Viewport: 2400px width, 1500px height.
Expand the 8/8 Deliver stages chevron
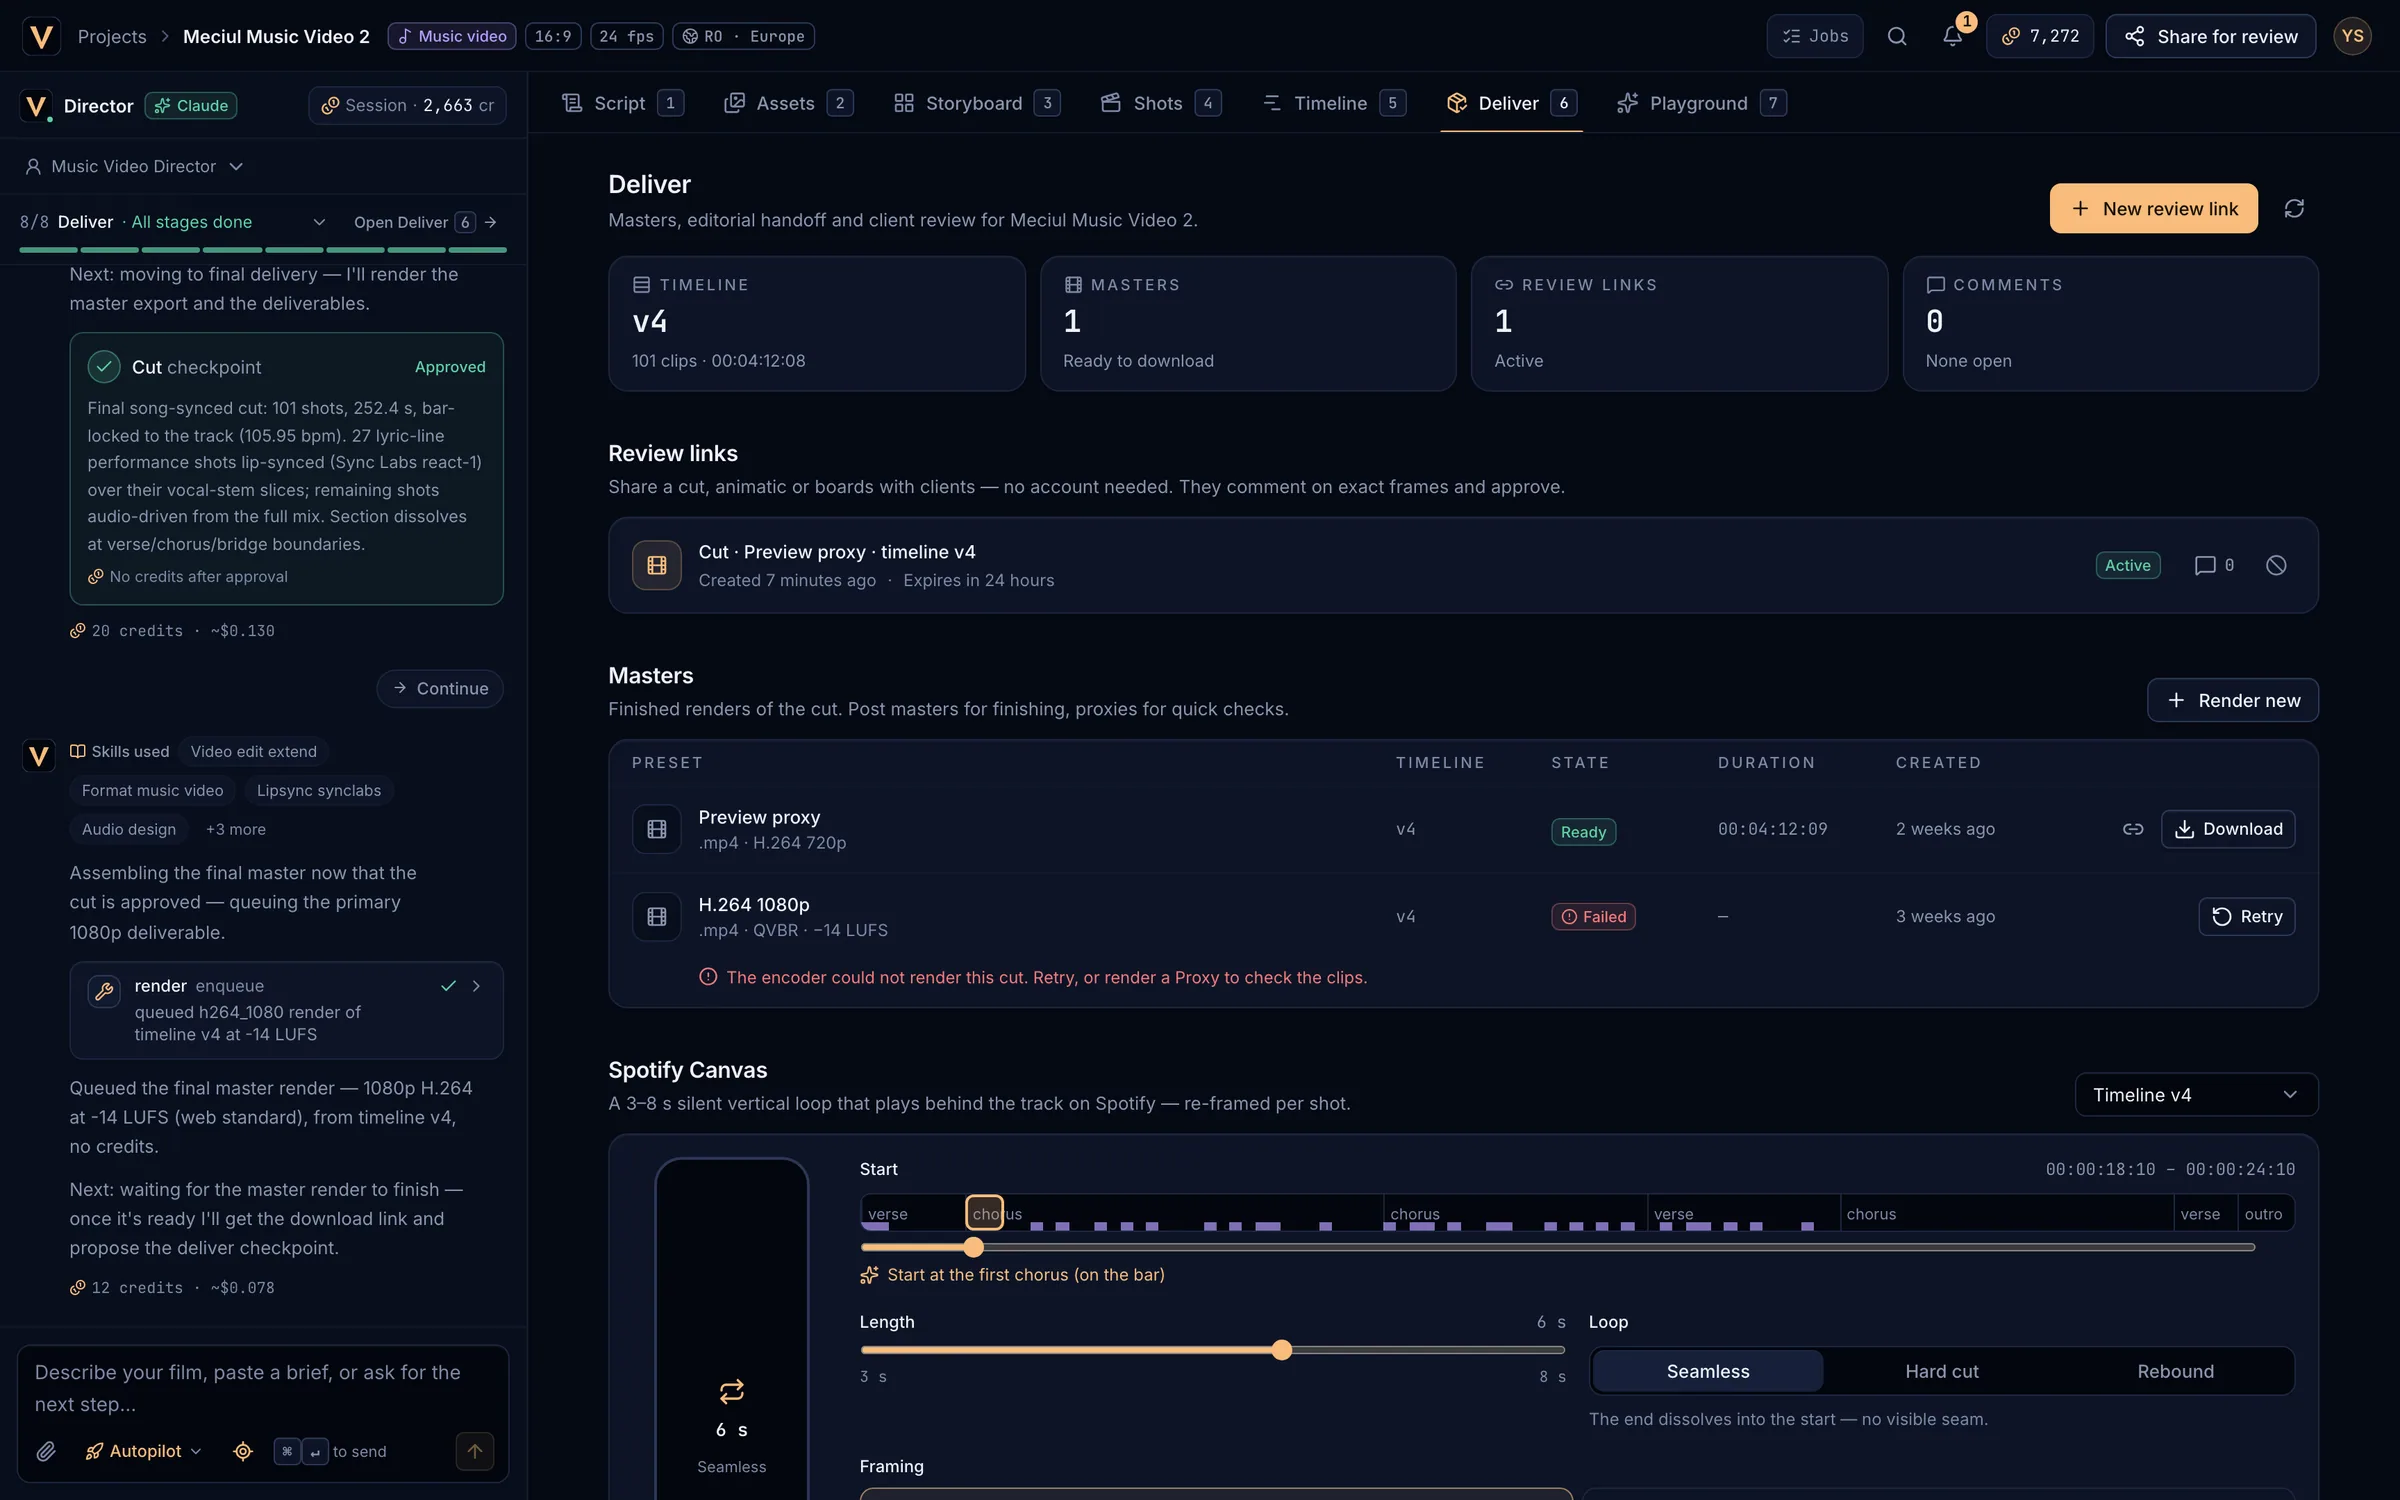(x=319, y=222)
